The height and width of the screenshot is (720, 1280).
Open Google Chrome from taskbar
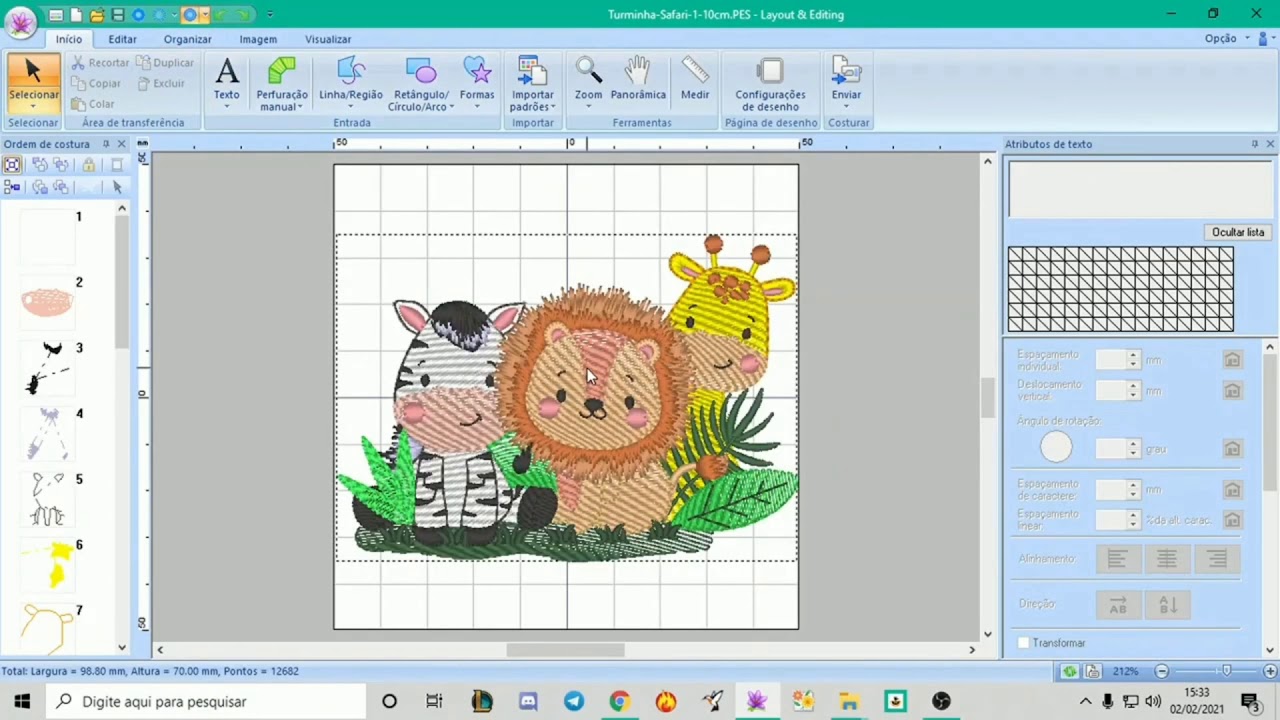pos(619,701)
